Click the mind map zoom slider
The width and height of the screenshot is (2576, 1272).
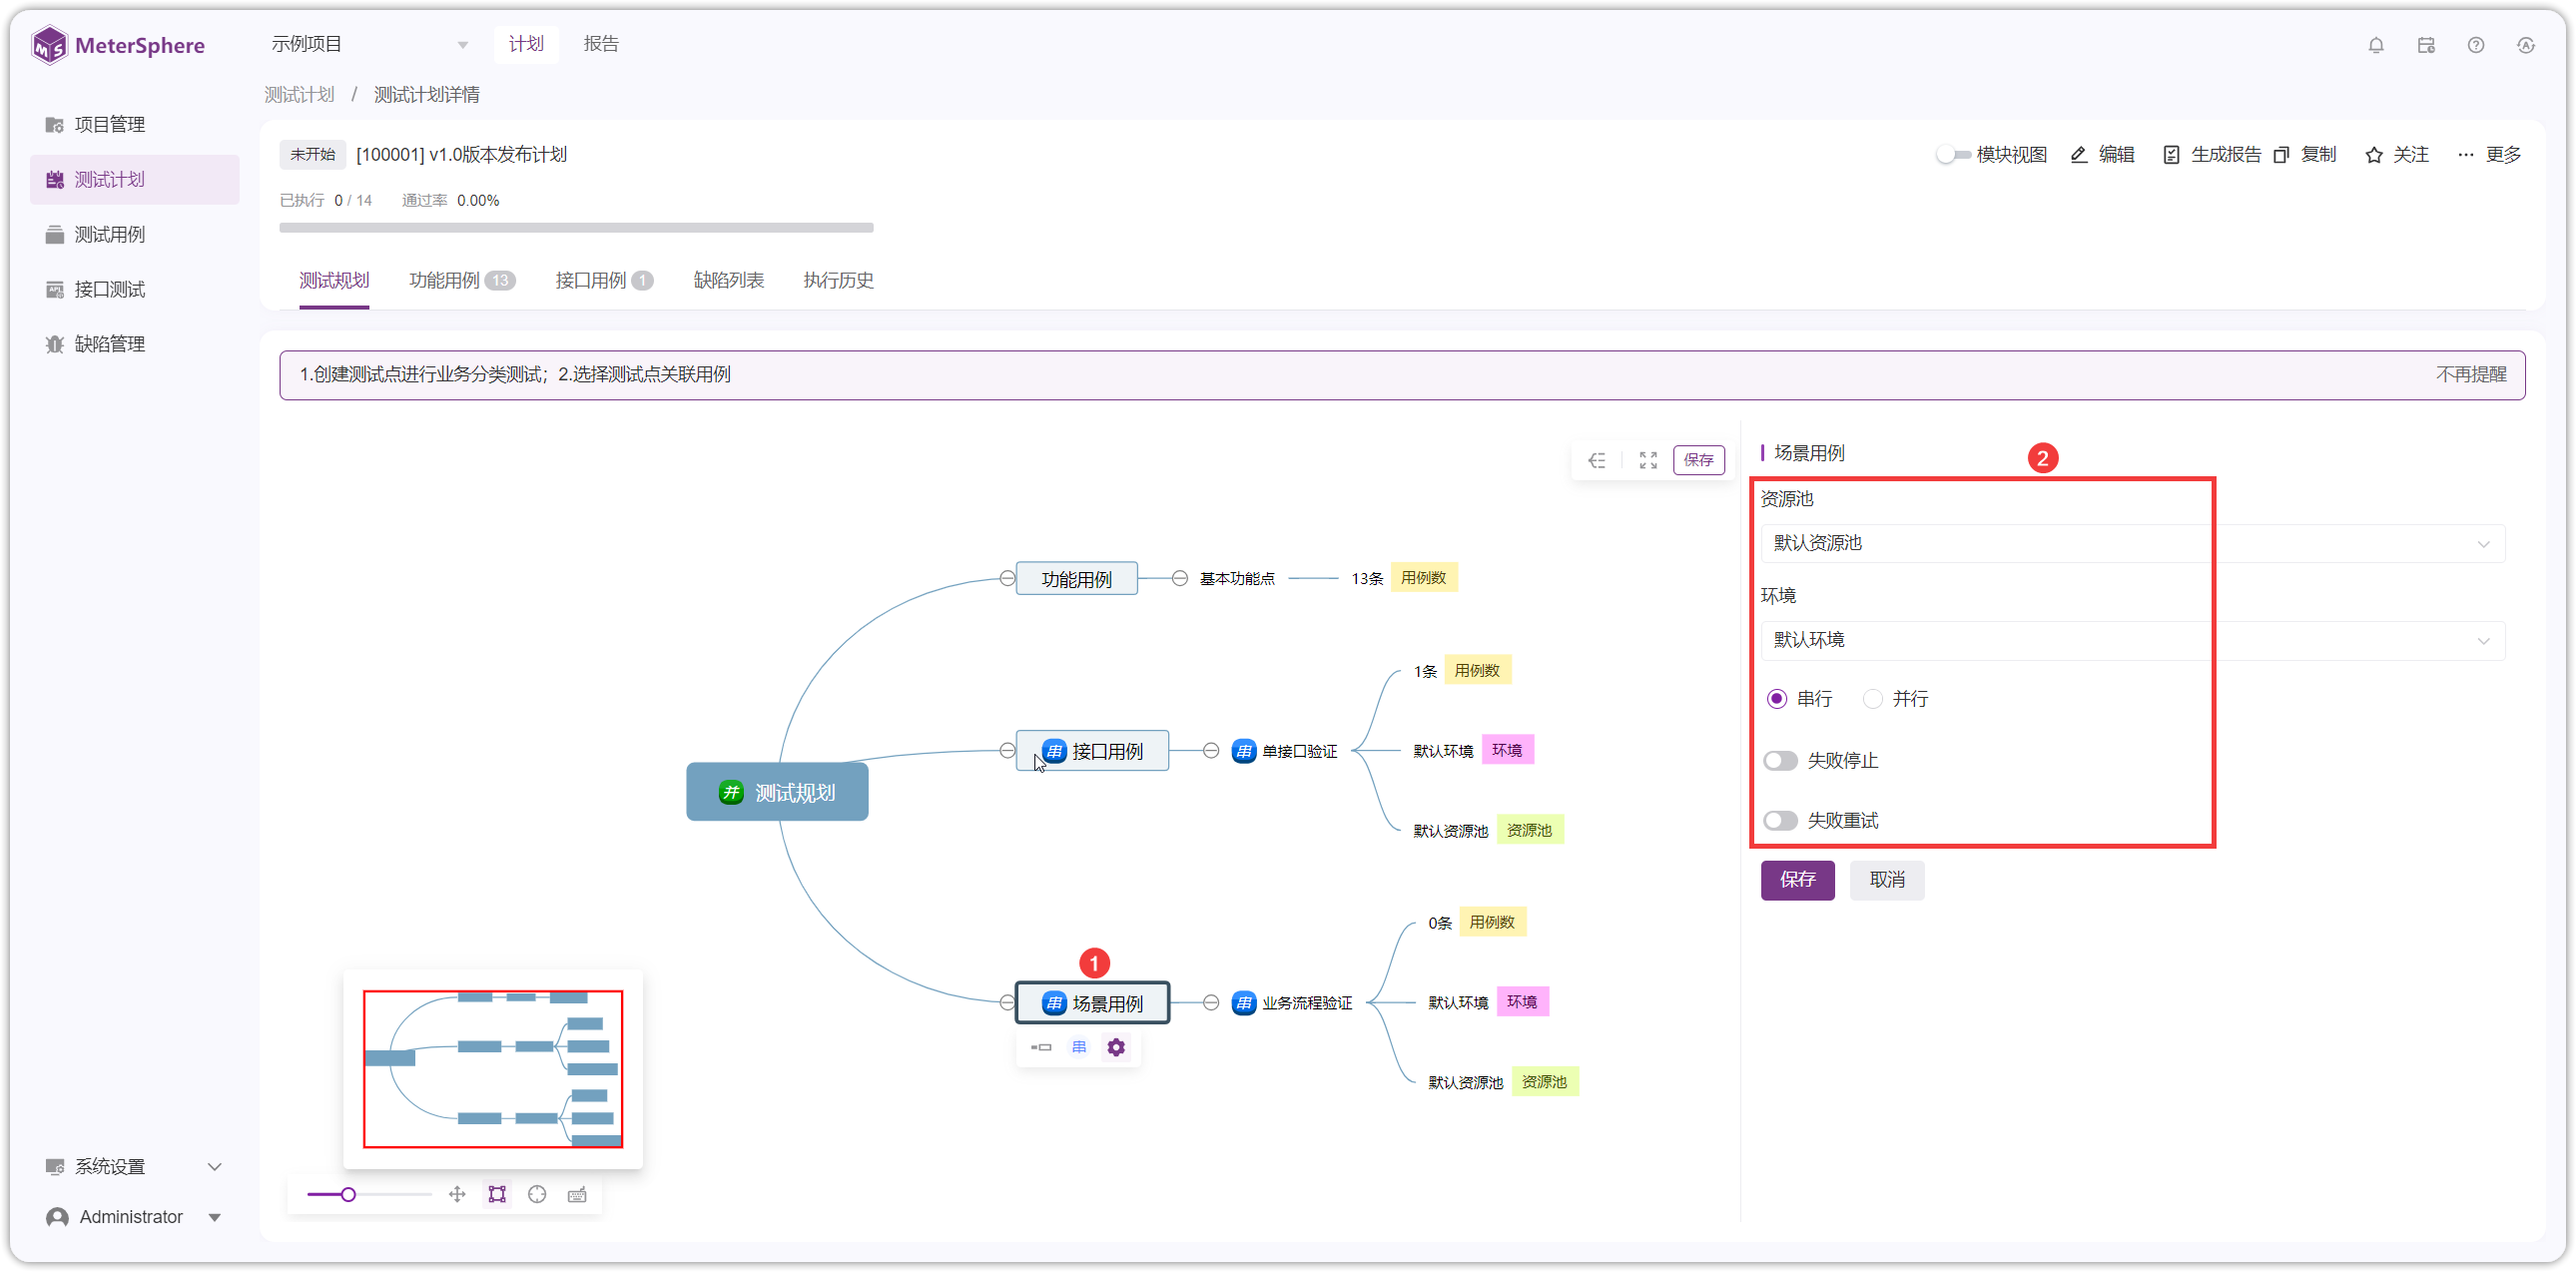coord(369,1194)
